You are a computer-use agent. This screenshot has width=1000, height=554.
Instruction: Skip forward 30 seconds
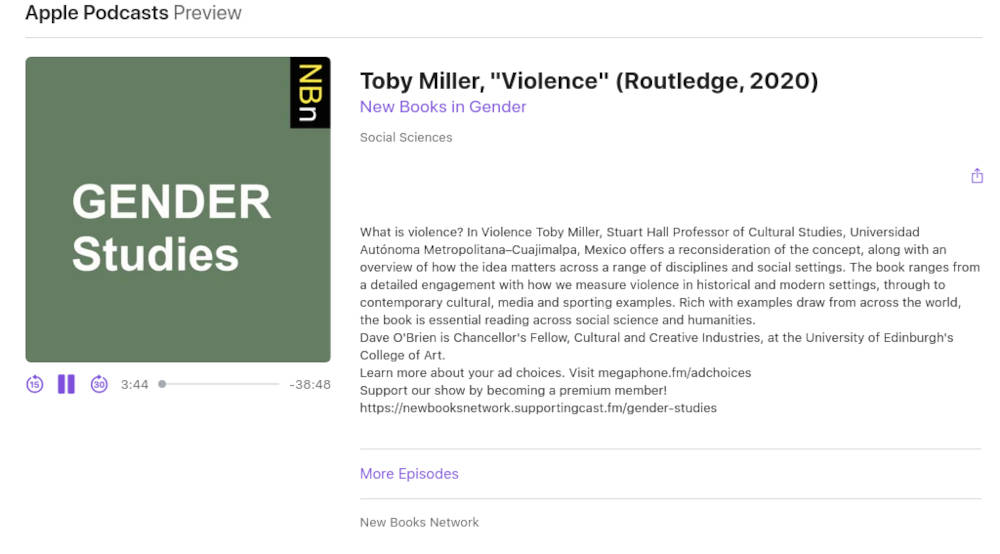coord(99,384)
